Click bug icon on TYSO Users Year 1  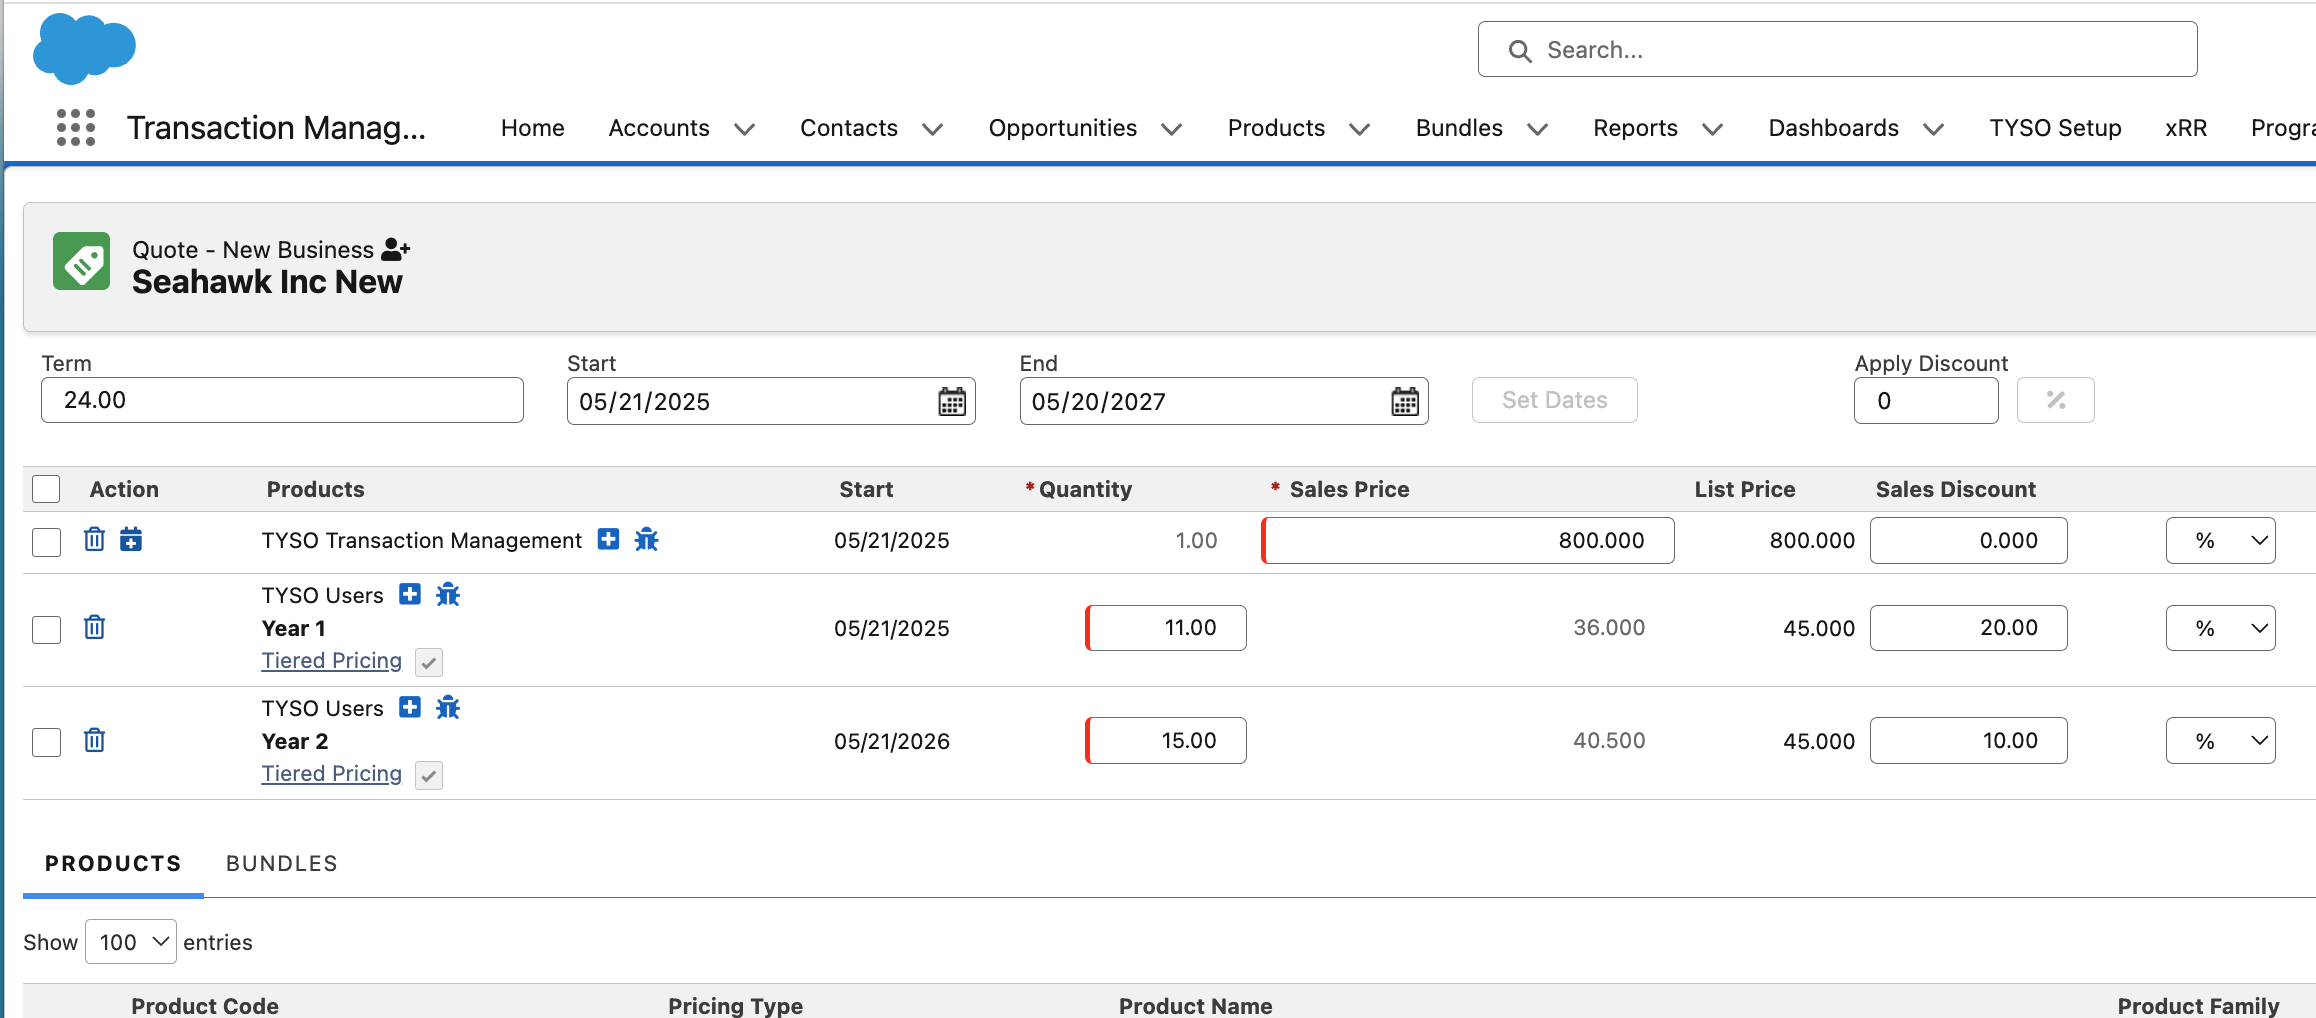pyautogui.click(x=448, y=595)
